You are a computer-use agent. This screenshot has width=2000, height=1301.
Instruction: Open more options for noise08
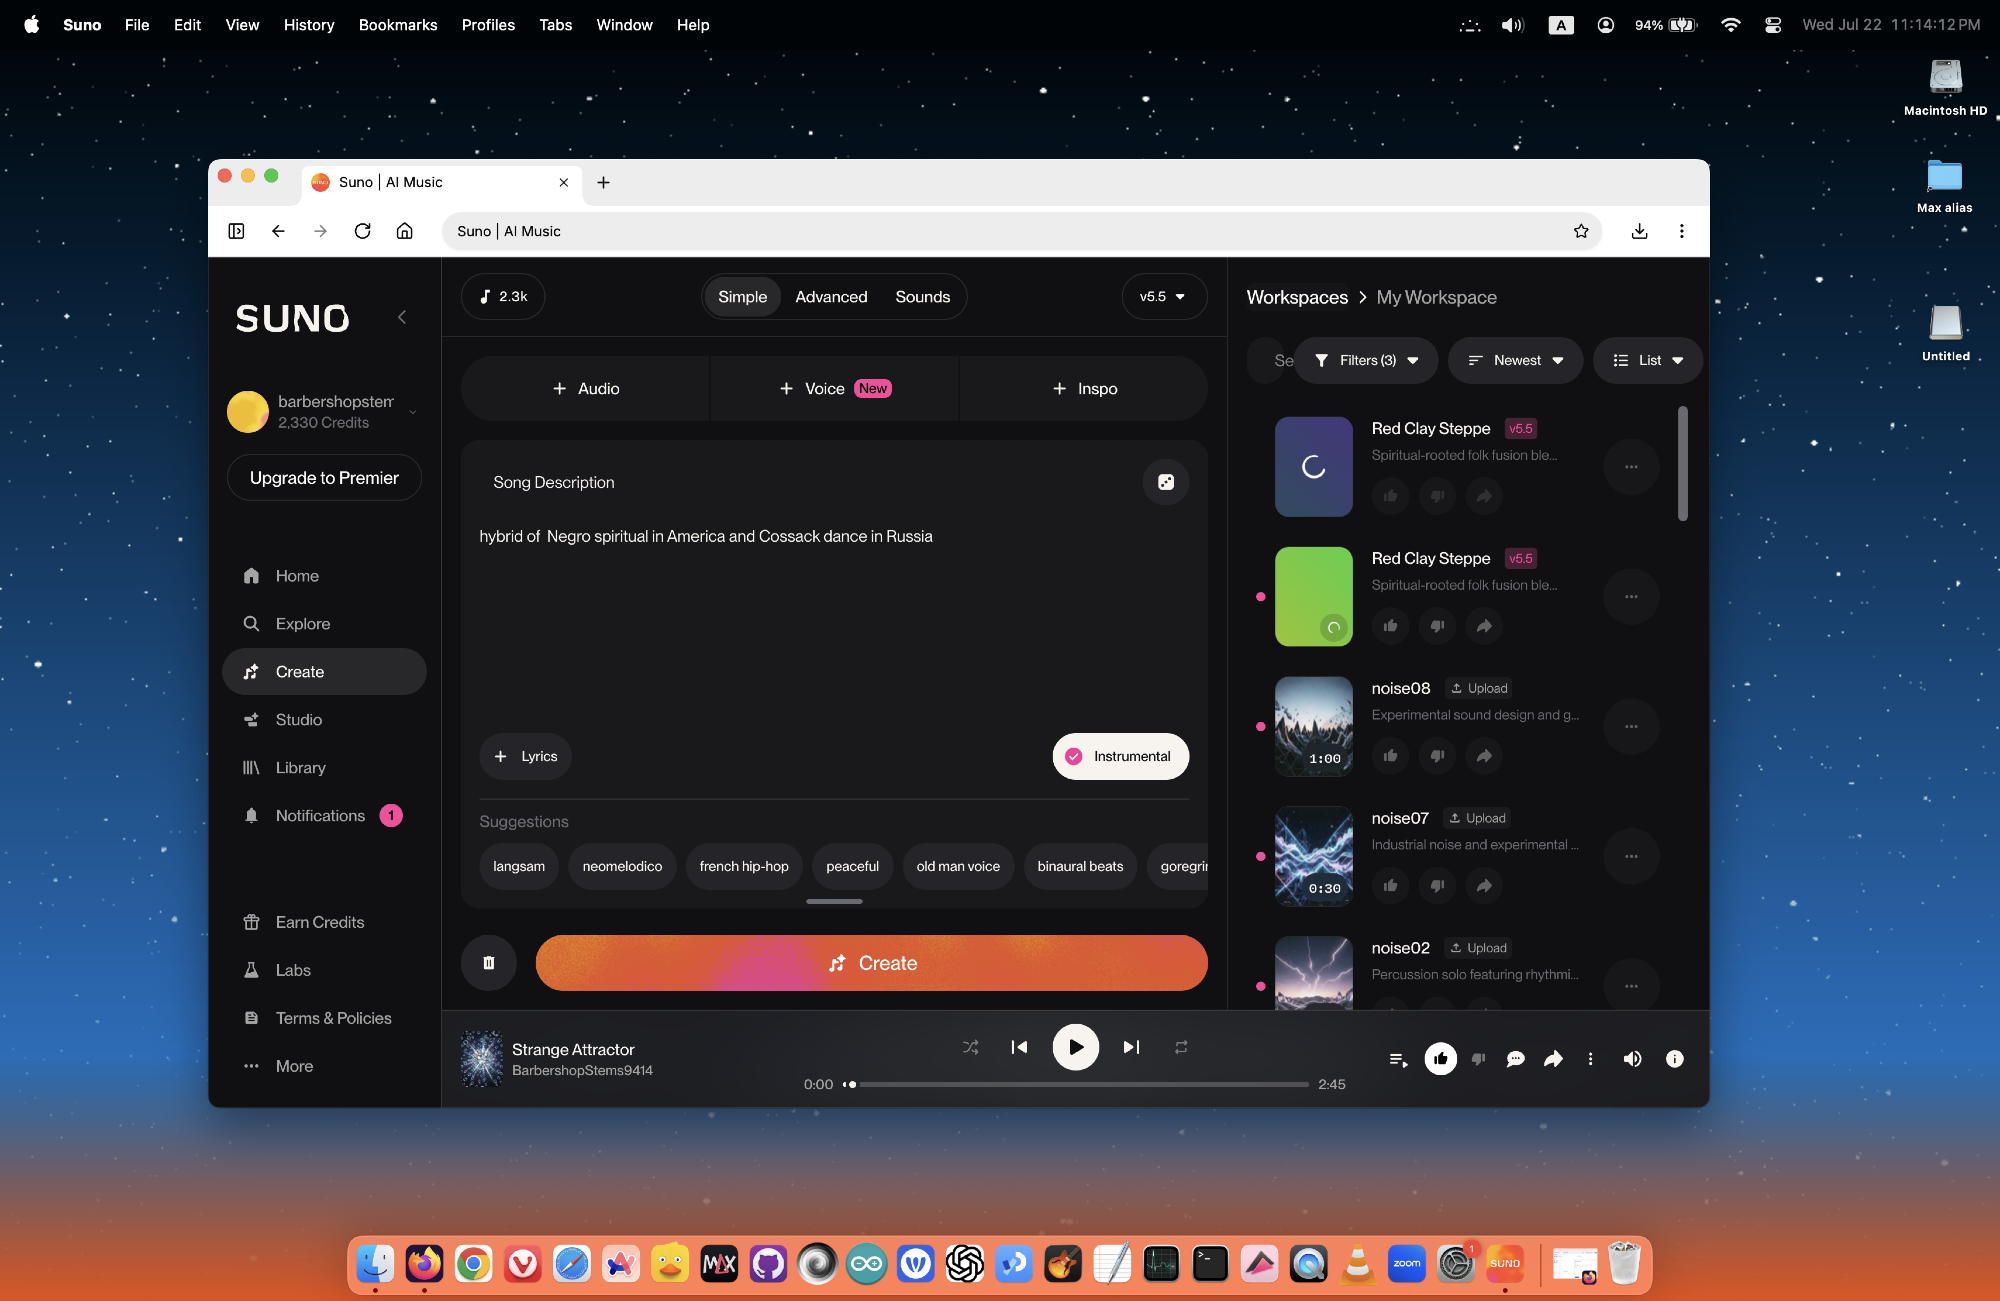tap(1631, 727)
